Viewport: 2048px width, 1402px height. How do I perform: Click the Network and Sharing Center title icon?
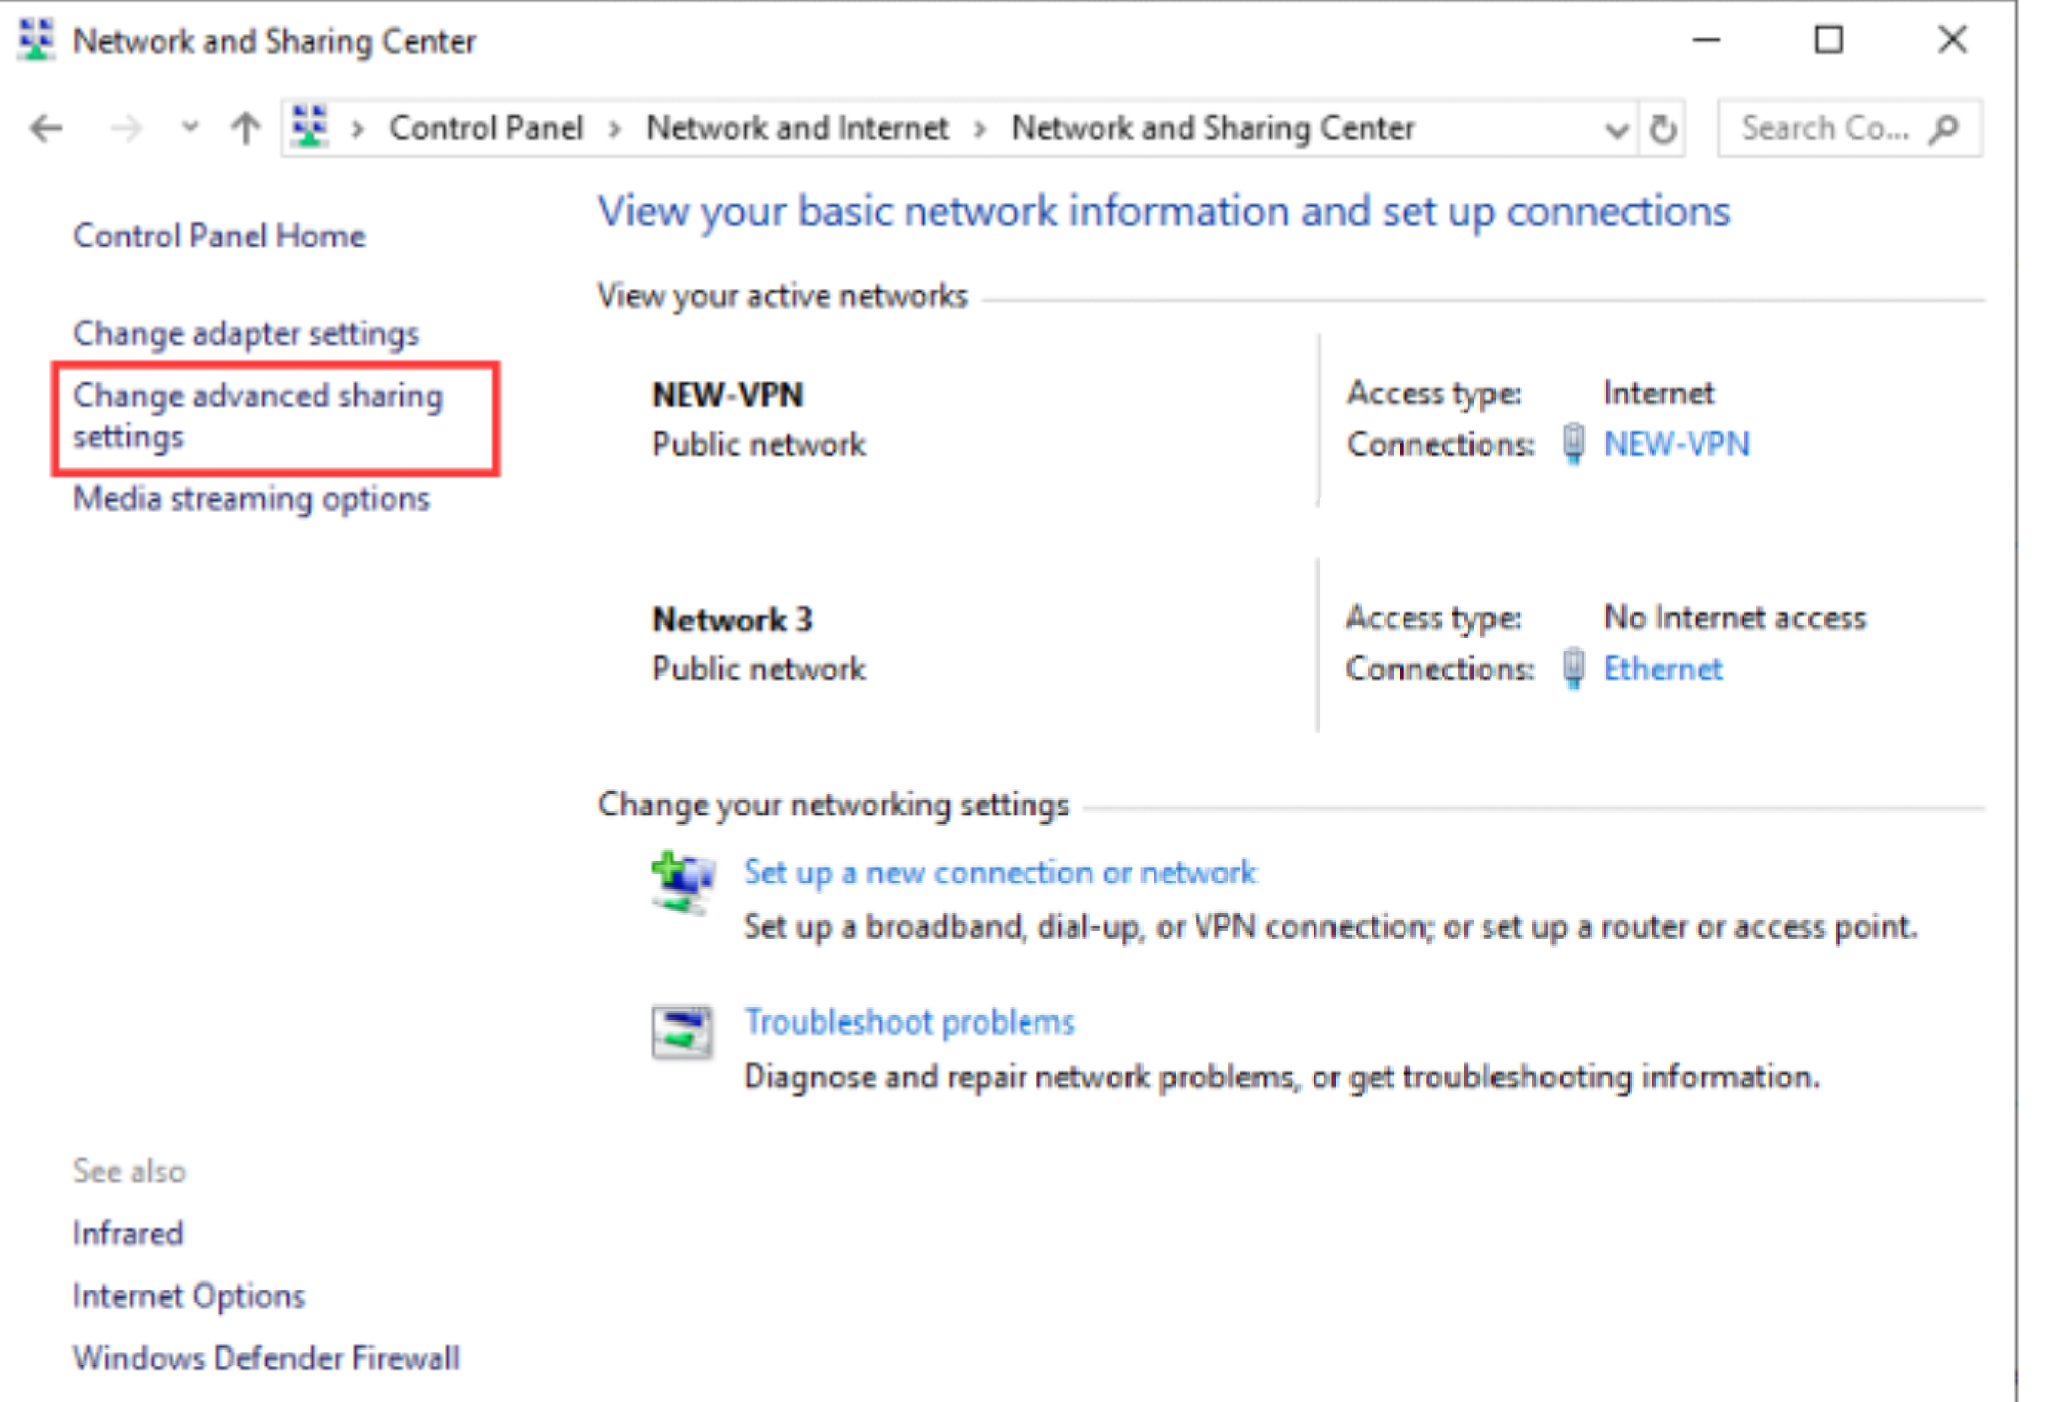click(x=36, y=40)
